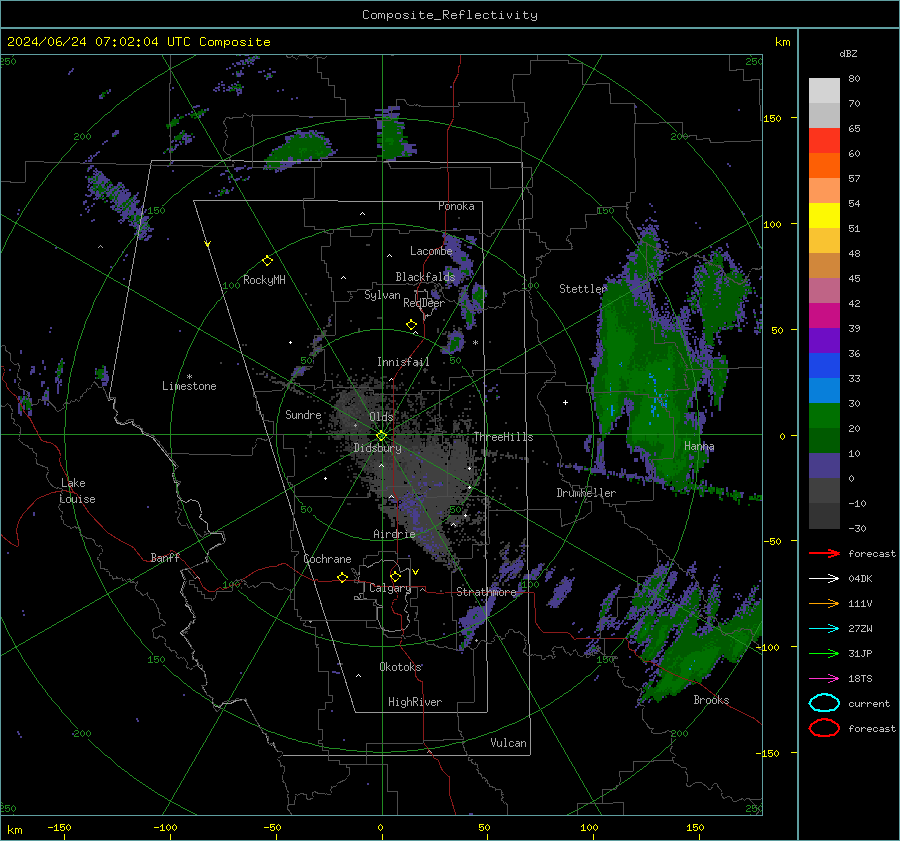Click the Stettler town label
The height and width of the screenshot is (841, 900).
coord(583,289)
